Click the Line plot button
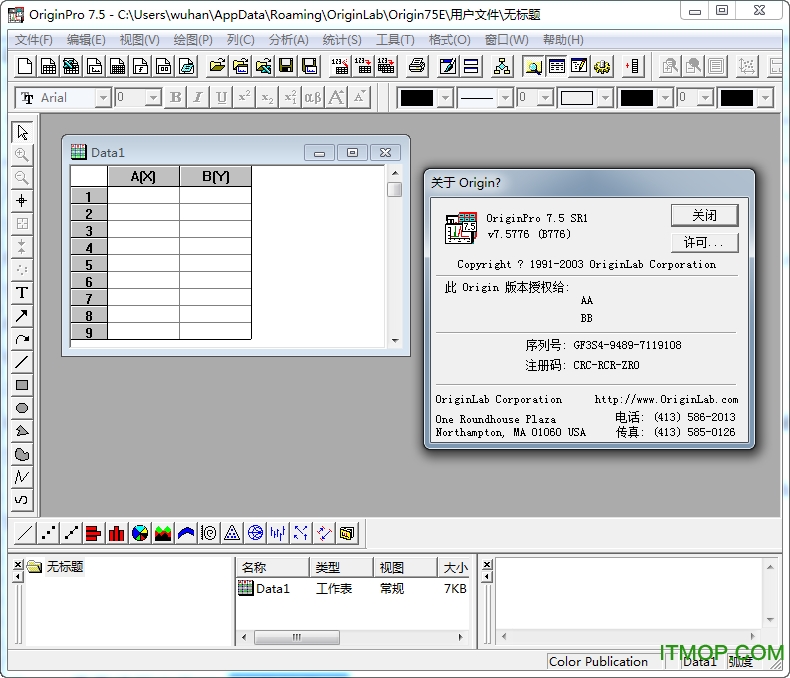This screenshot has width=790, height=678. [25, 532]
